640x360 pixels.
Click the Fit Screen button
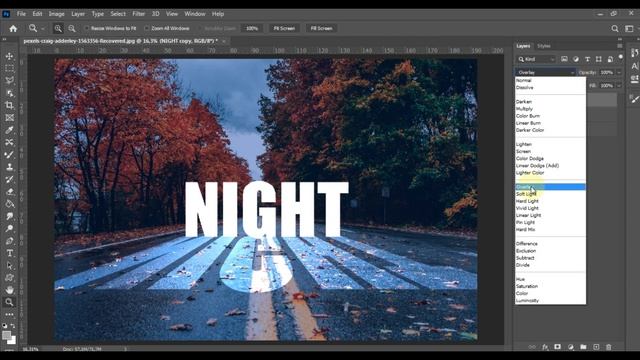tap(284, 28)
